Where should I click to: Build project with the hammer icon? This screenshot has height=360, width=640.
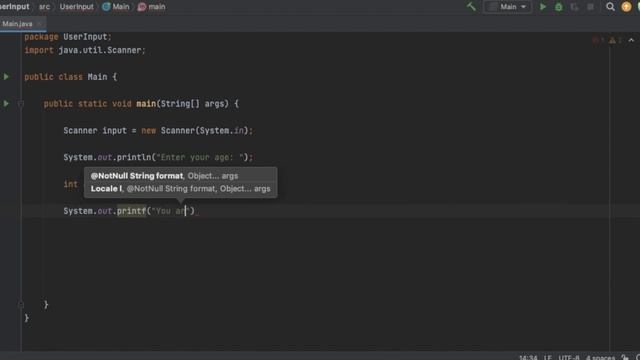click(x=471, y=7)
